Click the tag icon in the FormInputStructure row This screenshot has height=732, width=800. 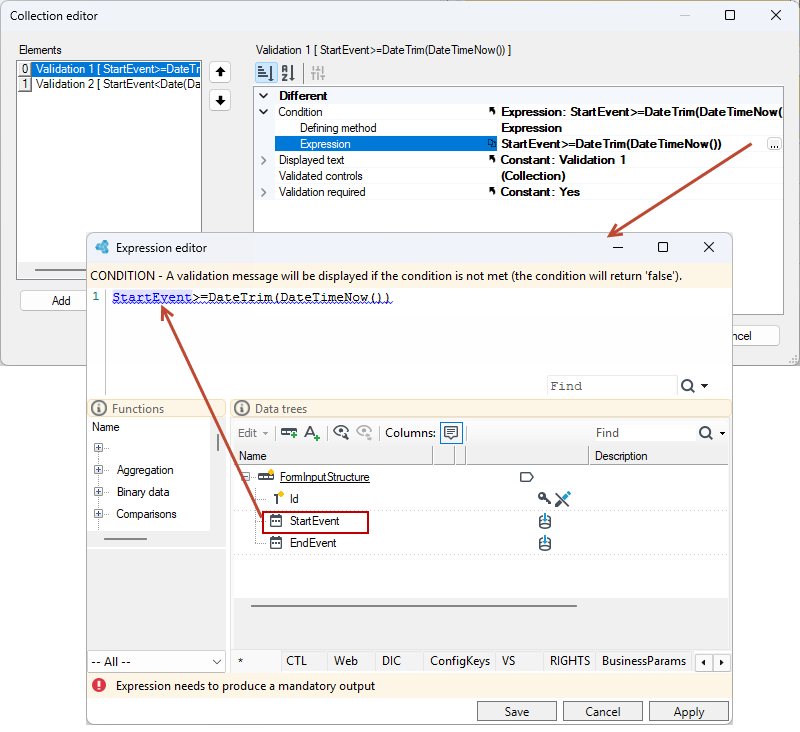pyautogui.click(x=527, y=477)
